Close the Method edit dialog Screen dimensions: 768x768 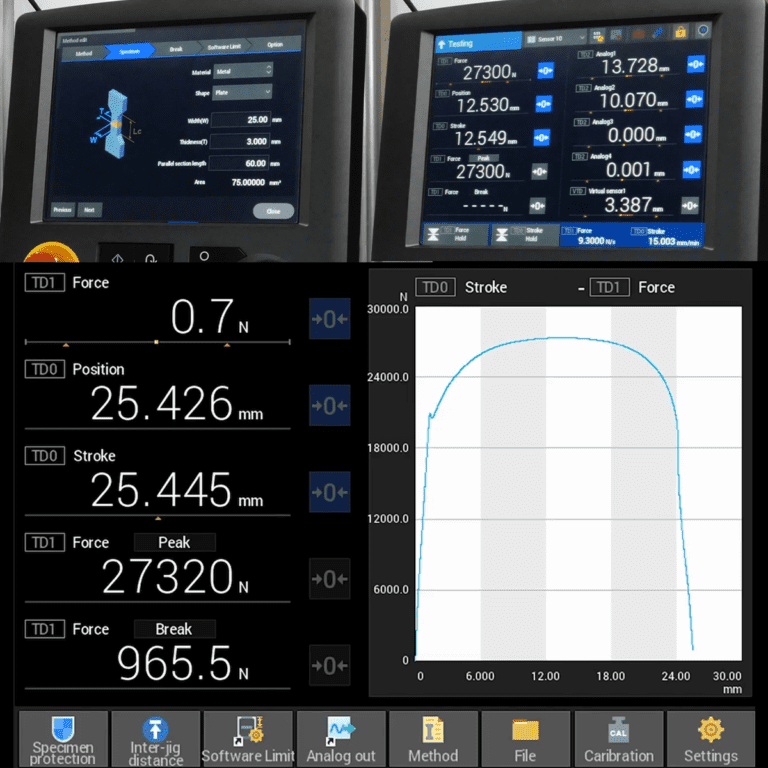coord(274,211)
